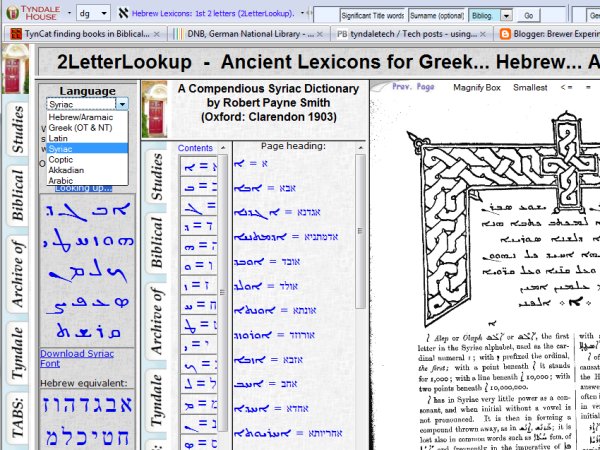Click door image beside Syriac Dictionary title
Viewport: 600px width, 450px height.
coord(154,109)
